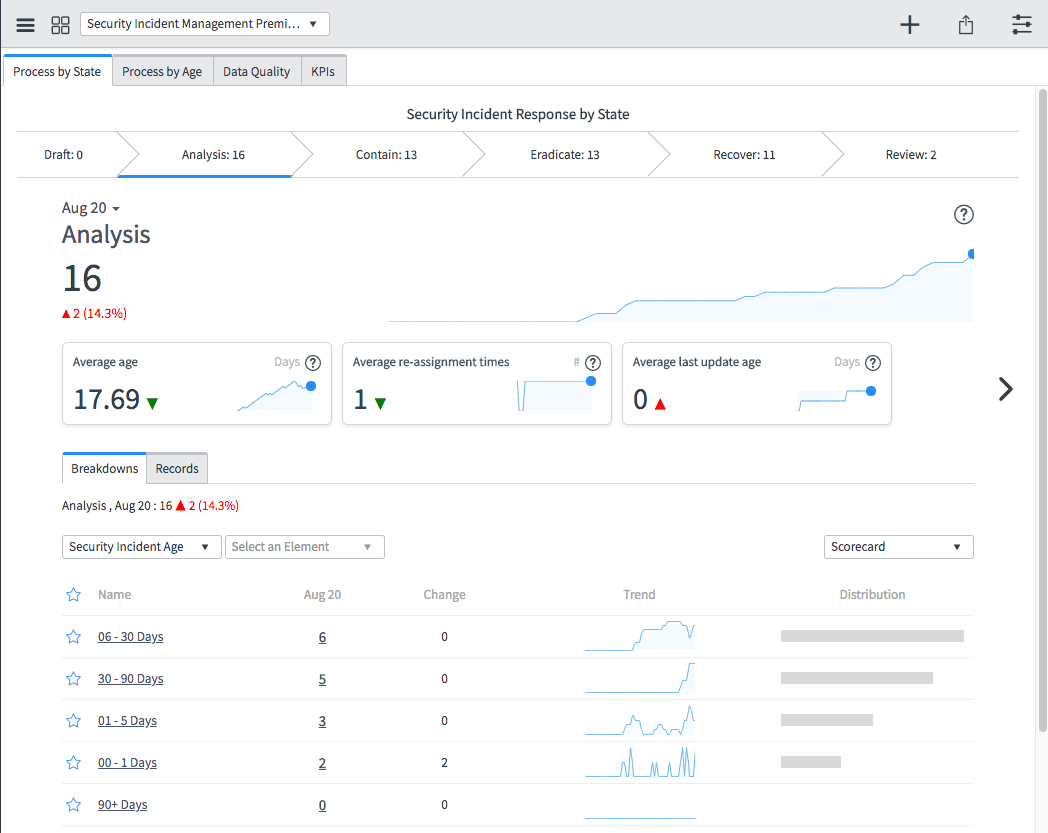Image resolution: width=1048 pixels, height=833 pixels.
Task: Toggle favorite star for 00 - 1 Days
Action: click(x=73, y=763)
